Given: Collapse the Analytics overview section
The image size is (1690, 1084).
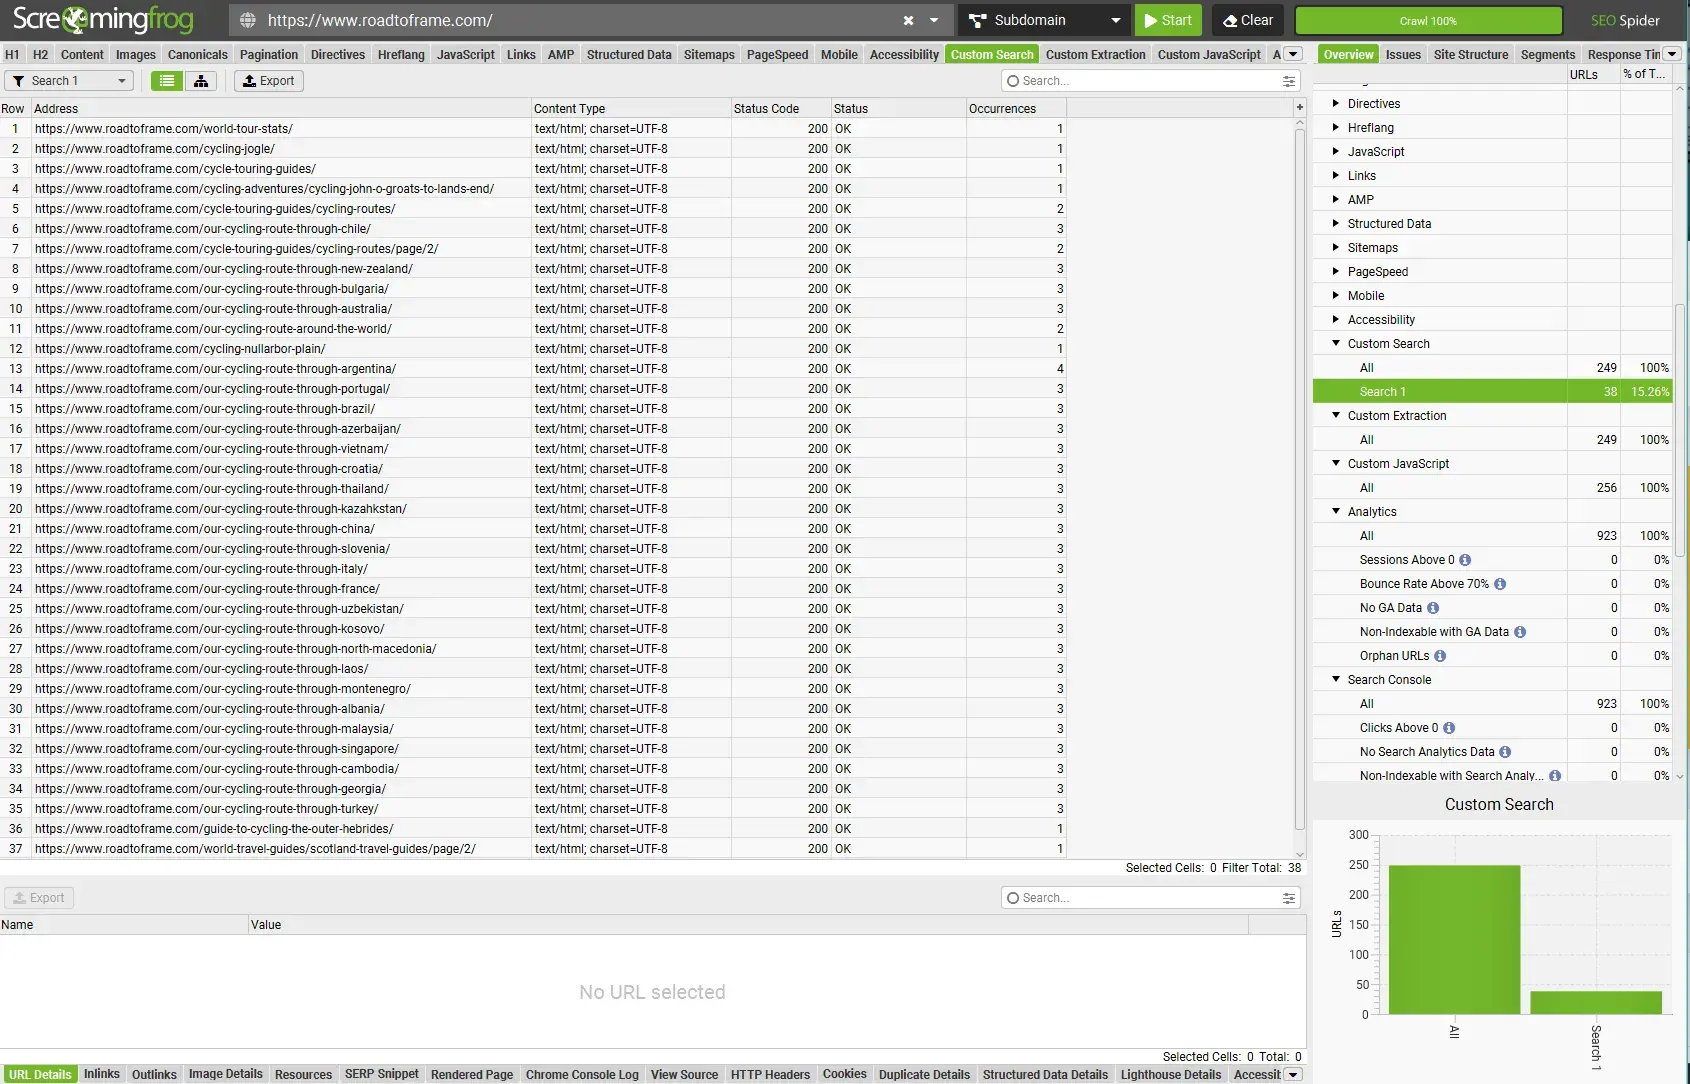Looking at the screenshot, I should pos(1336,511).
